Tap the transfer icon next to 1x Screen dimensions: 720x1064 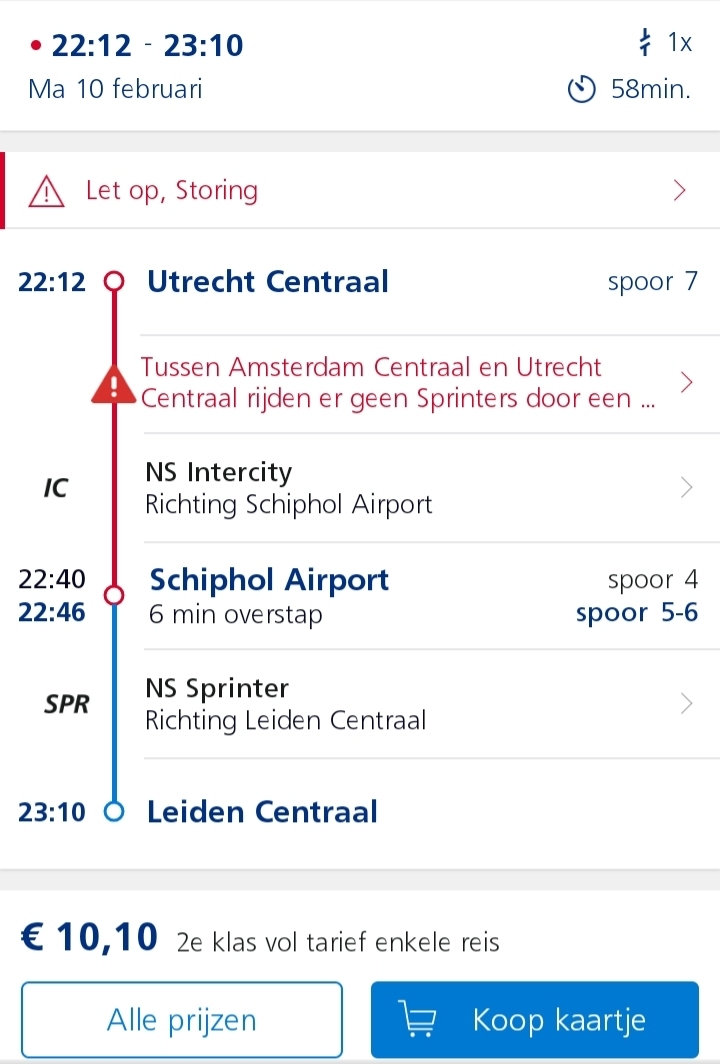pos(645,42)
